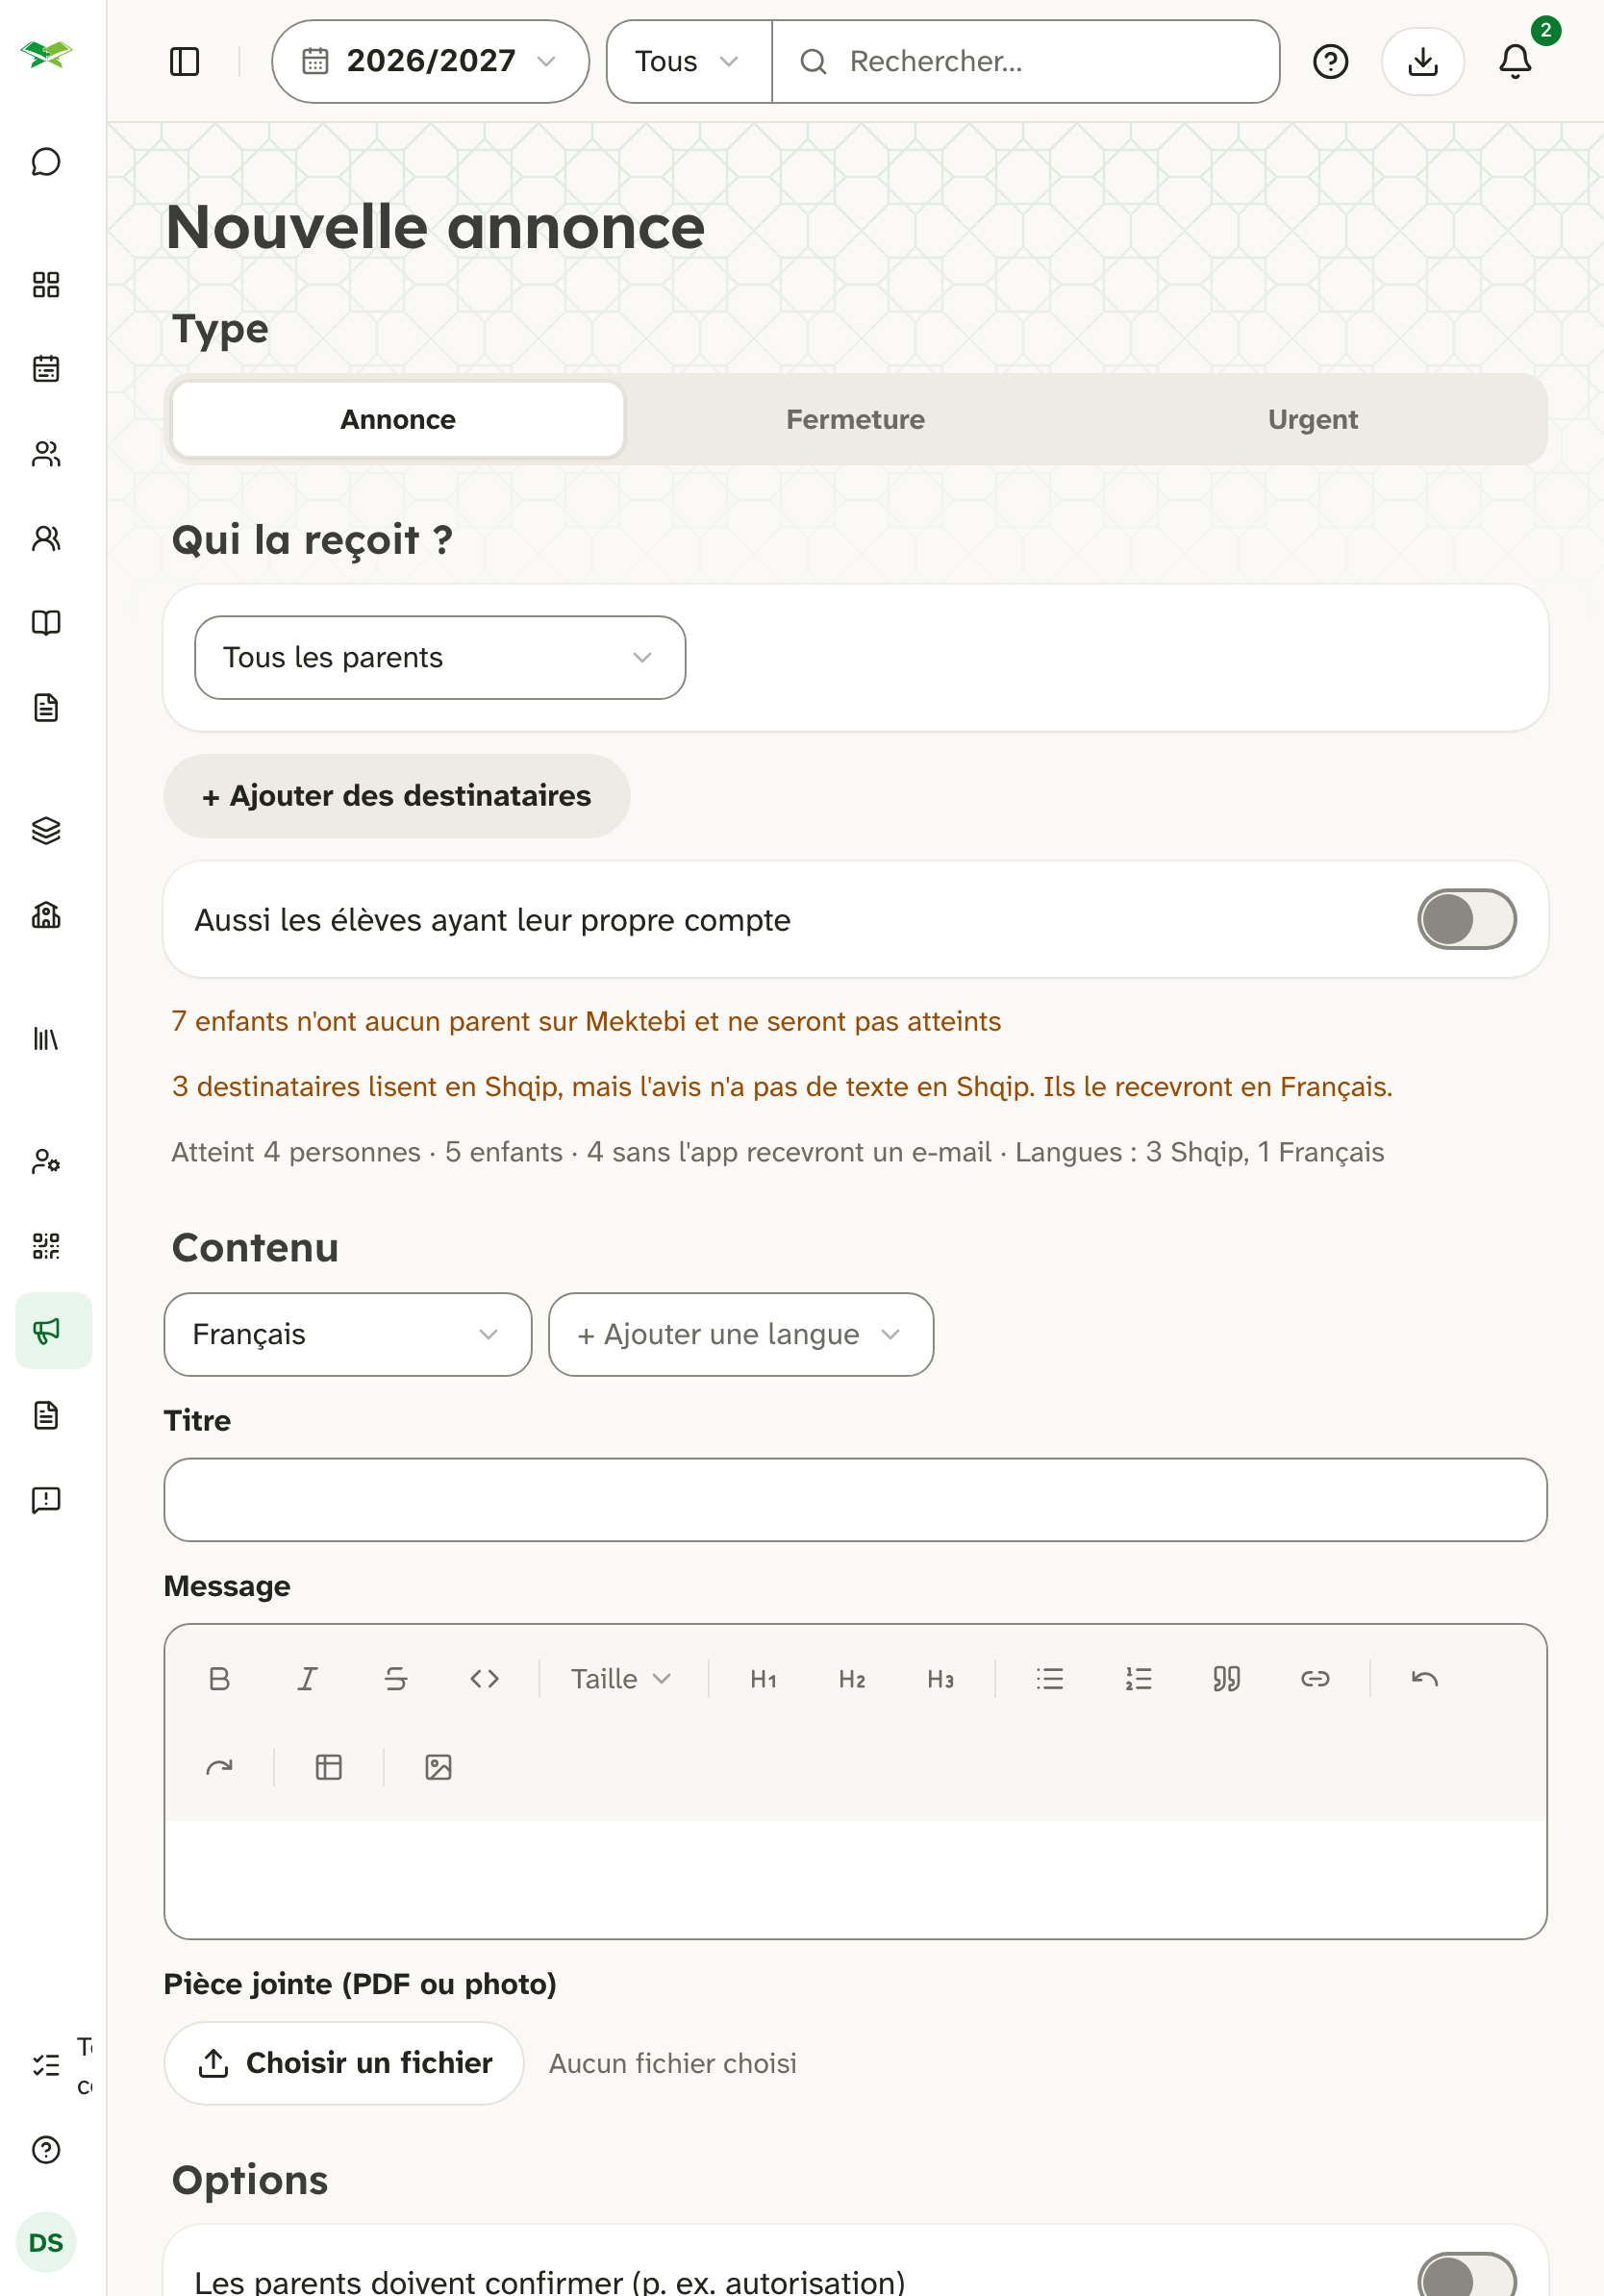Screen dimensions: 1604x2296
Task: Open the open-book sidebar icon
Action: (46, 623)
